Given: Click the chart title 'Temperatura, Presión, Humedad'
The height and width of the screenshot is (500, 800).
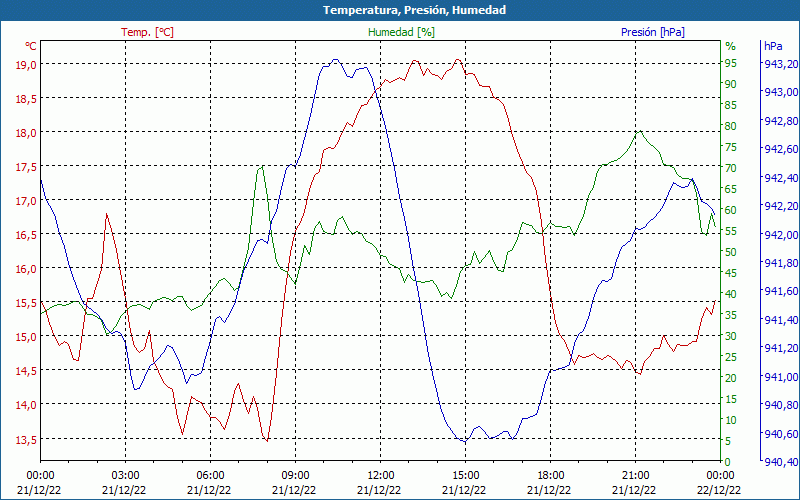Looking at the screenshot, I should [414, 10].
